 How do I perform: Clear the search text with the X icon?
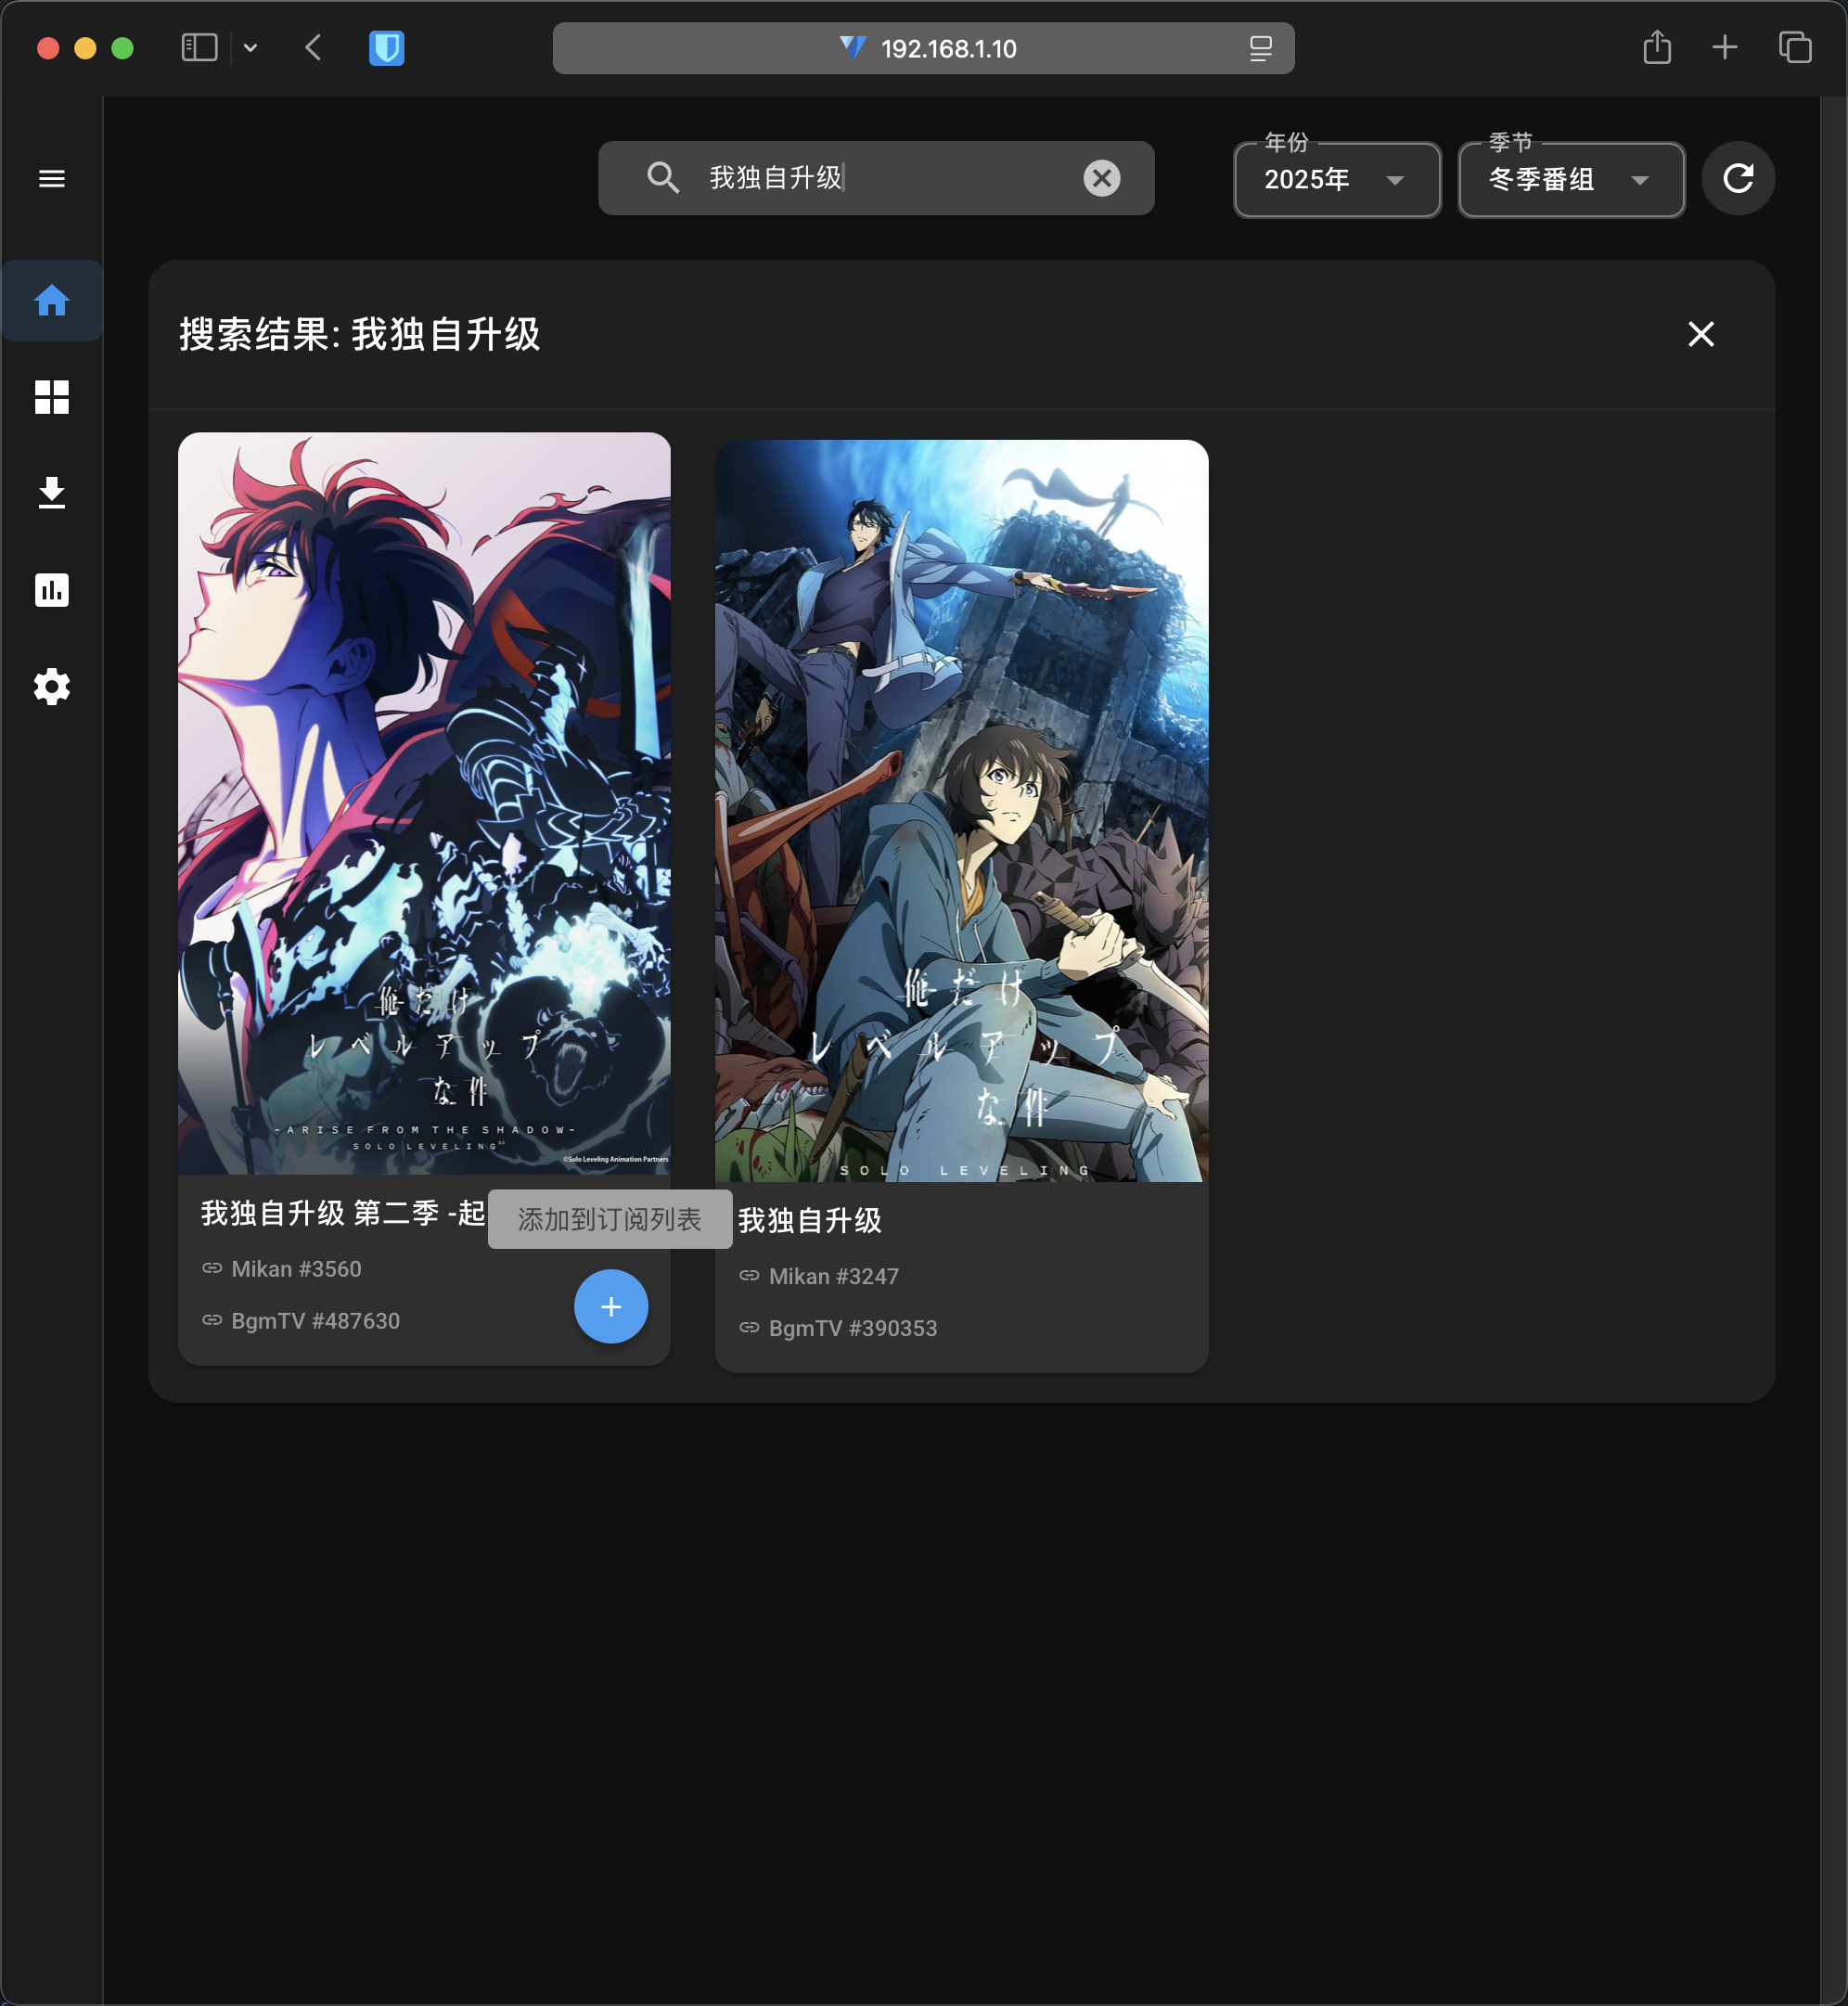click(x=1102, y=178)
